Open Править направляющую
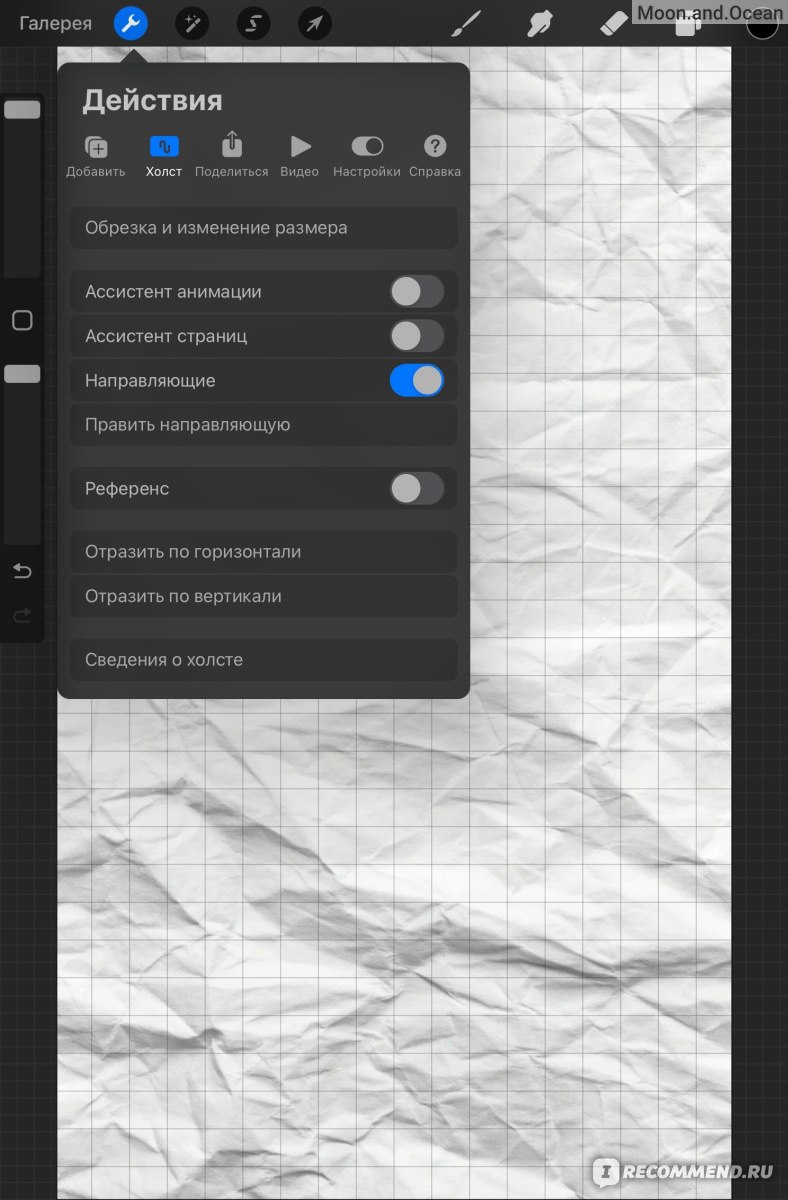 (264, 425)
